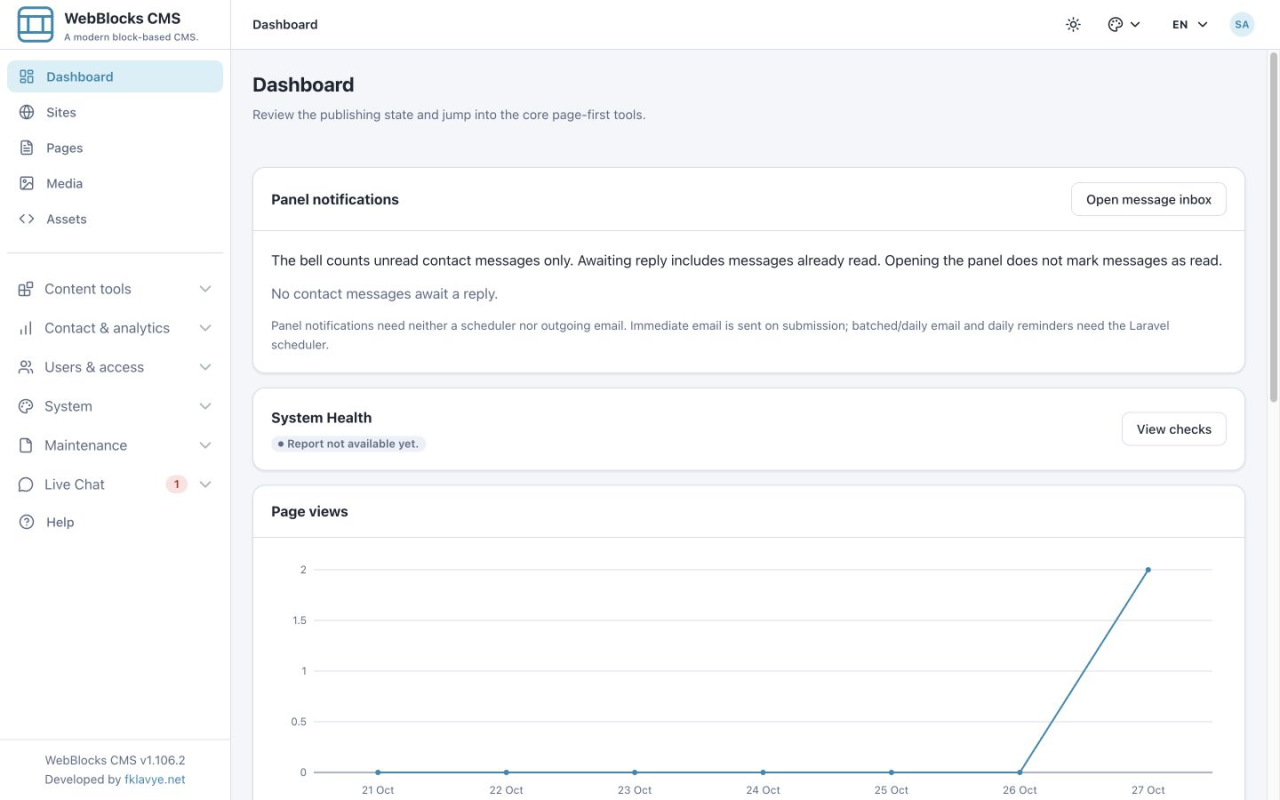This screenshot has width=1280, height=800.
Task: Open Help in the sidebar
Action: click(115, 522)
